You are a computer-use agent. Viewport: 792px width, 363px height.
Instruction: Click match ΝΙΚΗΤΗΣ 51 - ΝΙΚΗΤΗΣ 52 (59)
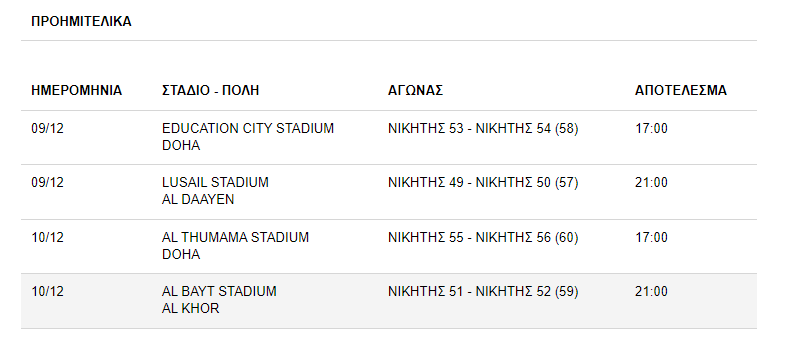[483, 291]
